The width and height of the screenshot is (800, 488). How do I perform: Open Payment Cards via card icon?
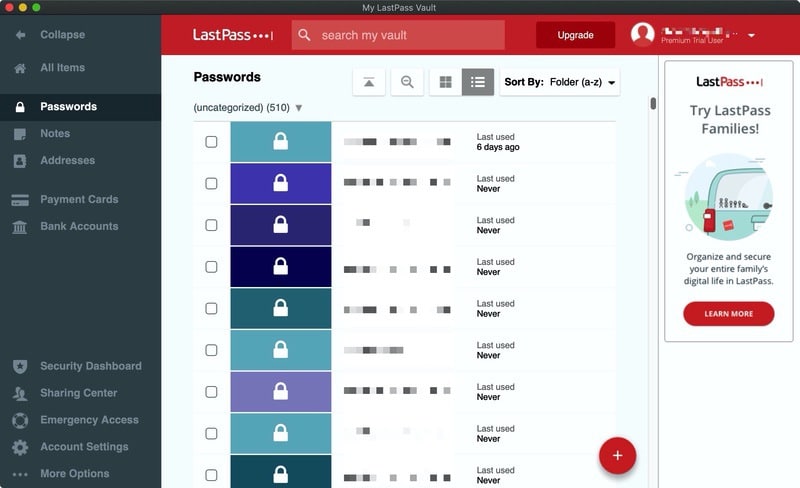[x=20, y=200]
